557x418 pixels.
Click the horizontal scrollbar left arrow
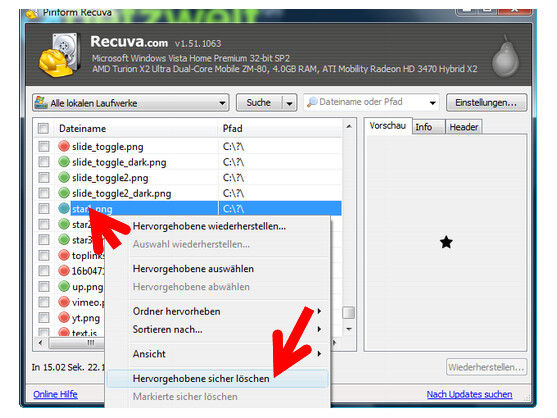pos(40,343)
